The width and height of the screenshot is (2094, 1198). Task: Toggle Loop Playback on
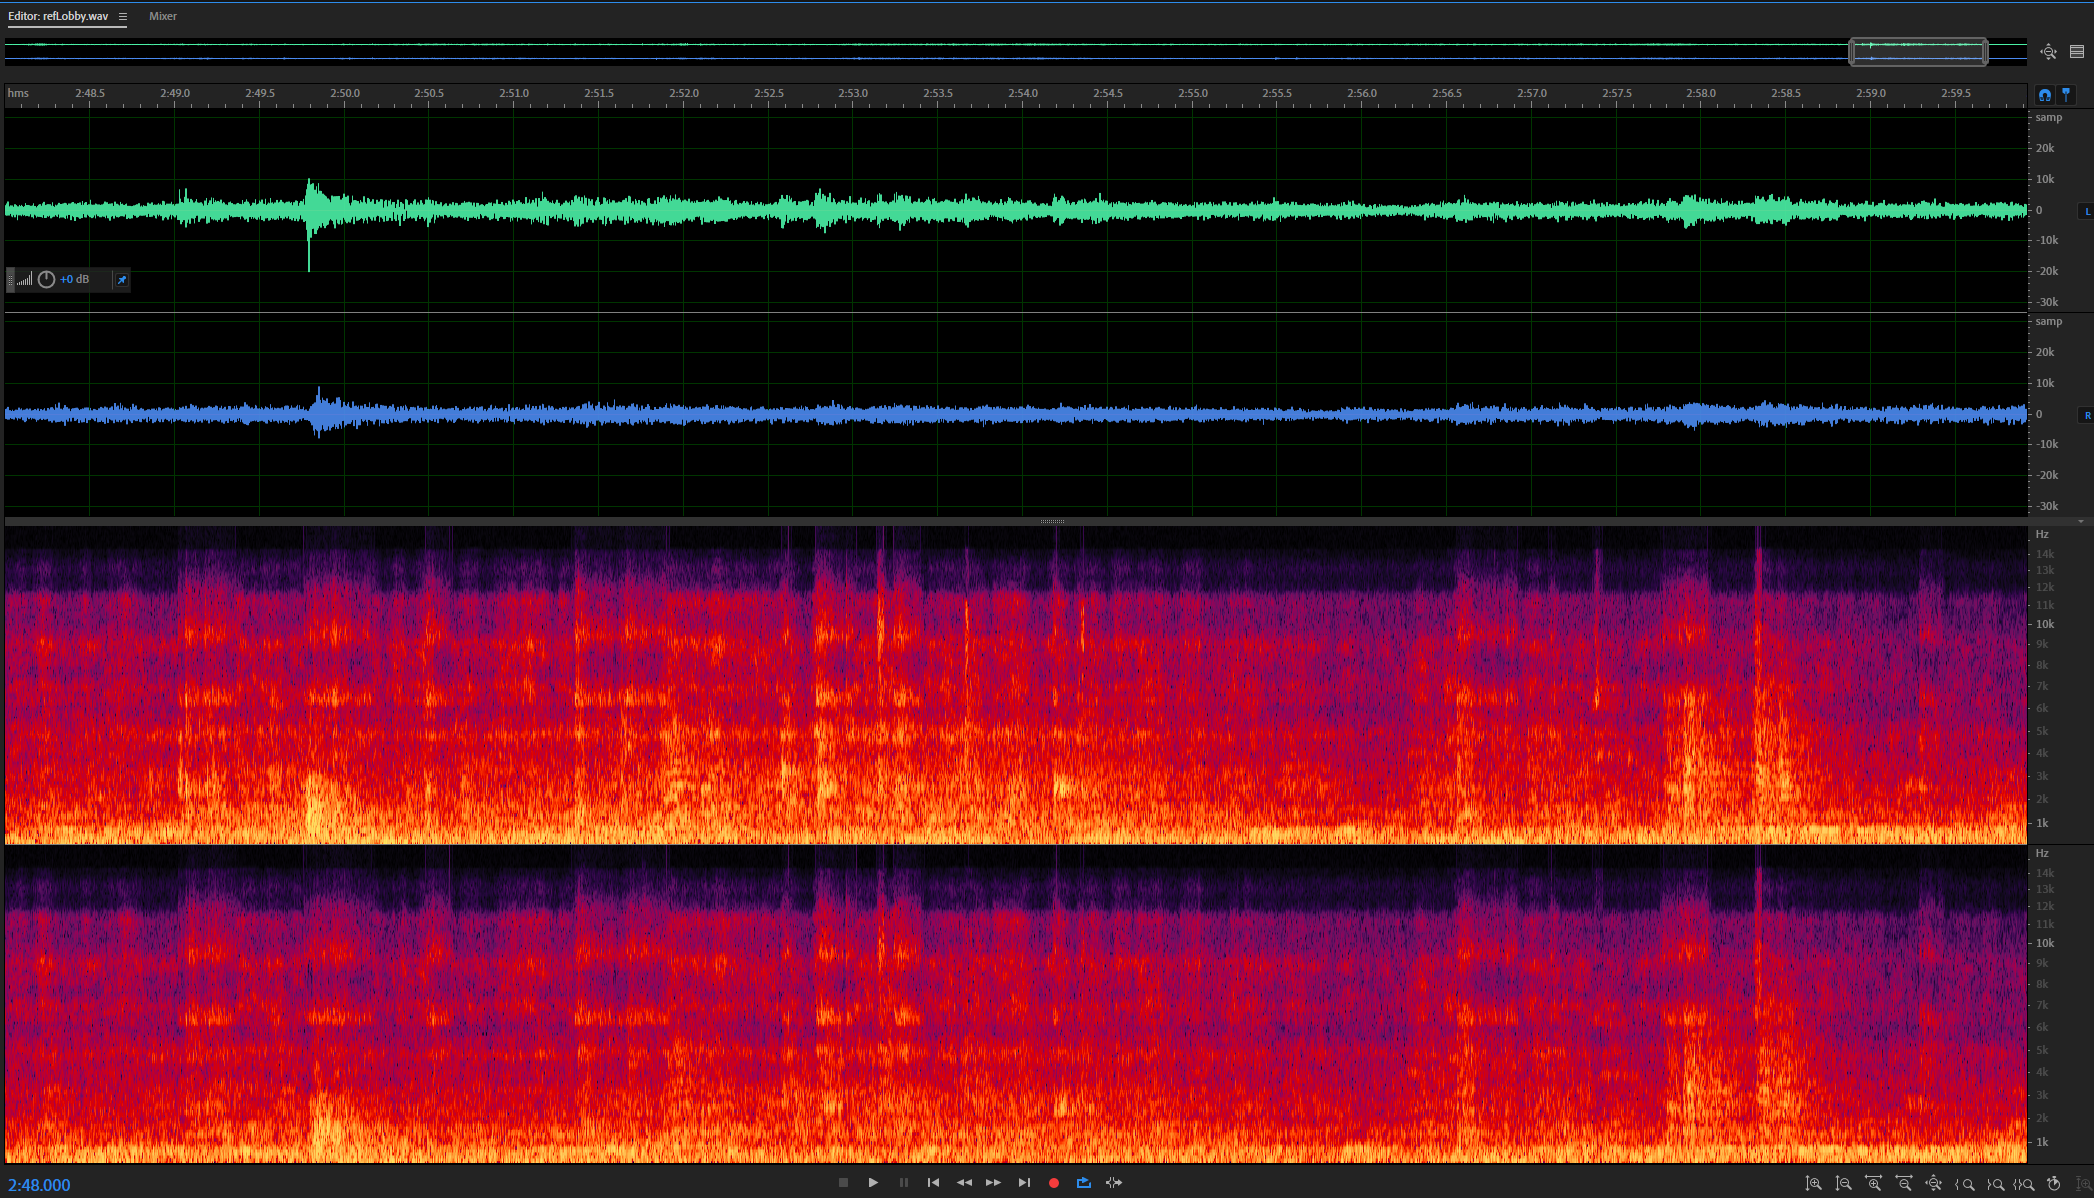click(x=1083, y=1183)
